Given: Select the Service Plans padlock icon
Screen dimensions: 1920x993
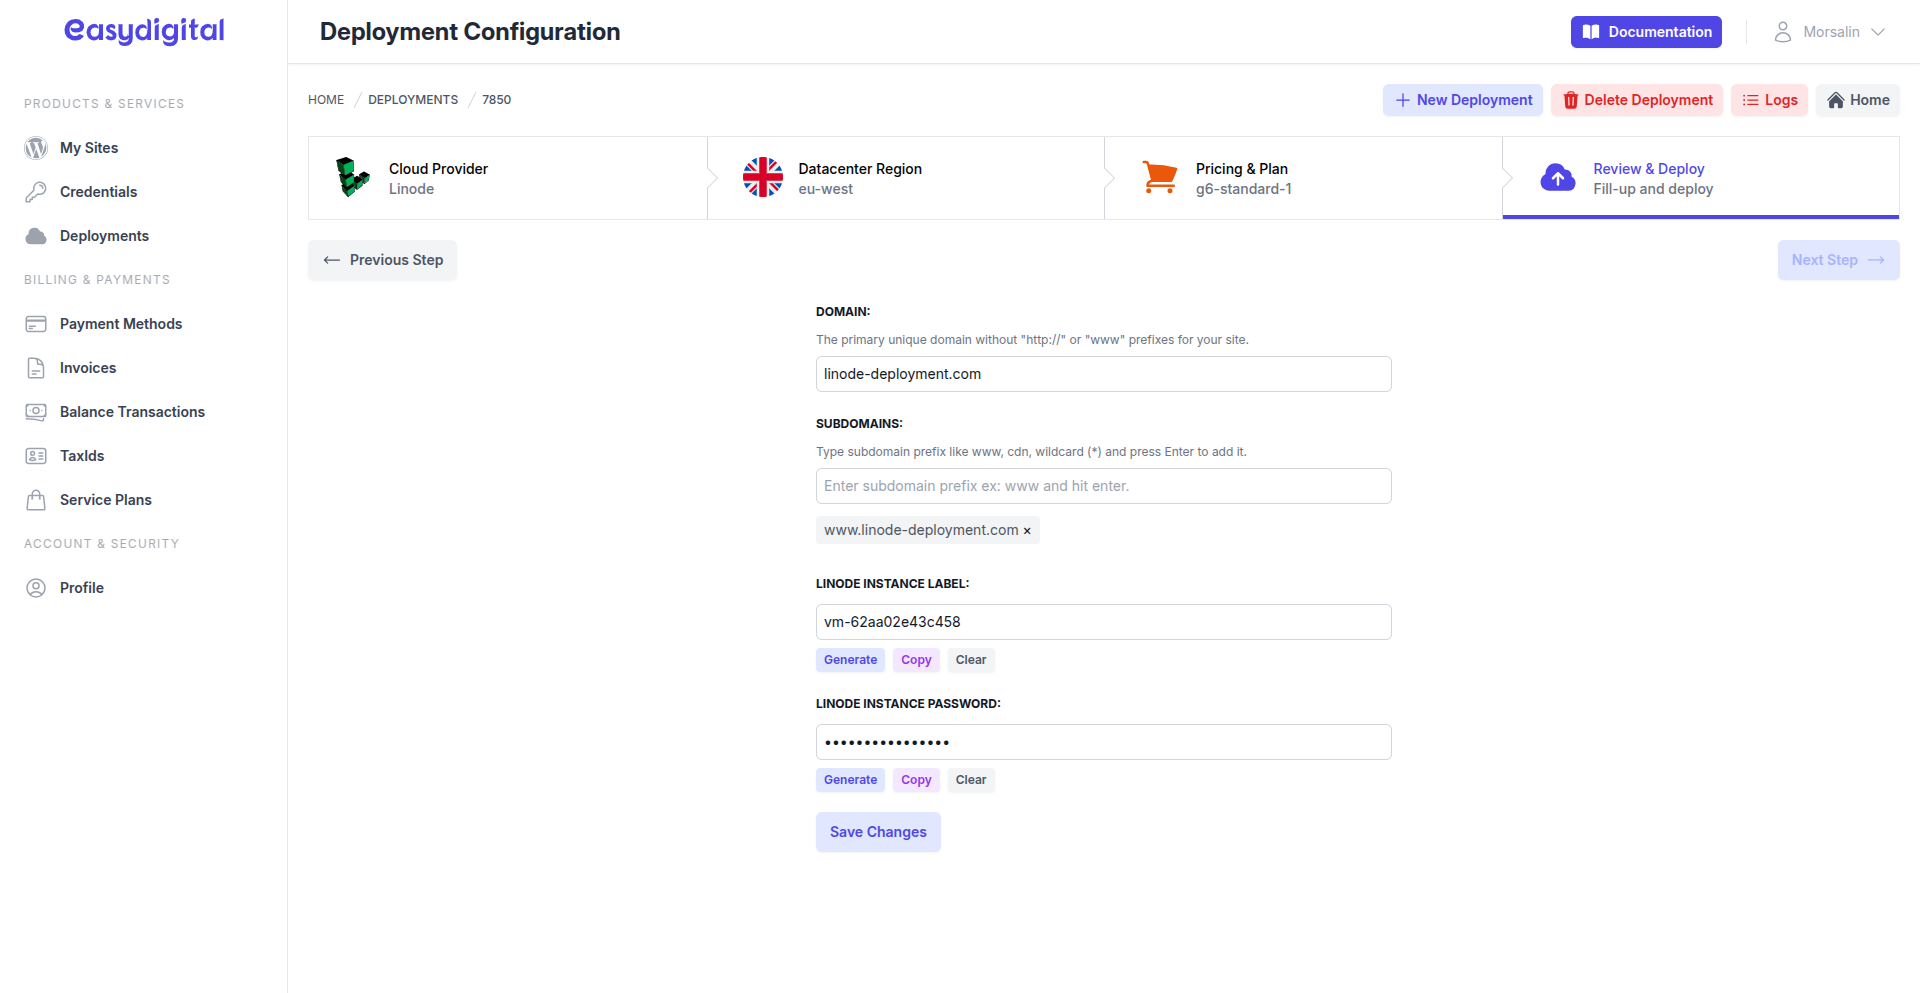Looking at the screenshot, I should pos(37,500).
